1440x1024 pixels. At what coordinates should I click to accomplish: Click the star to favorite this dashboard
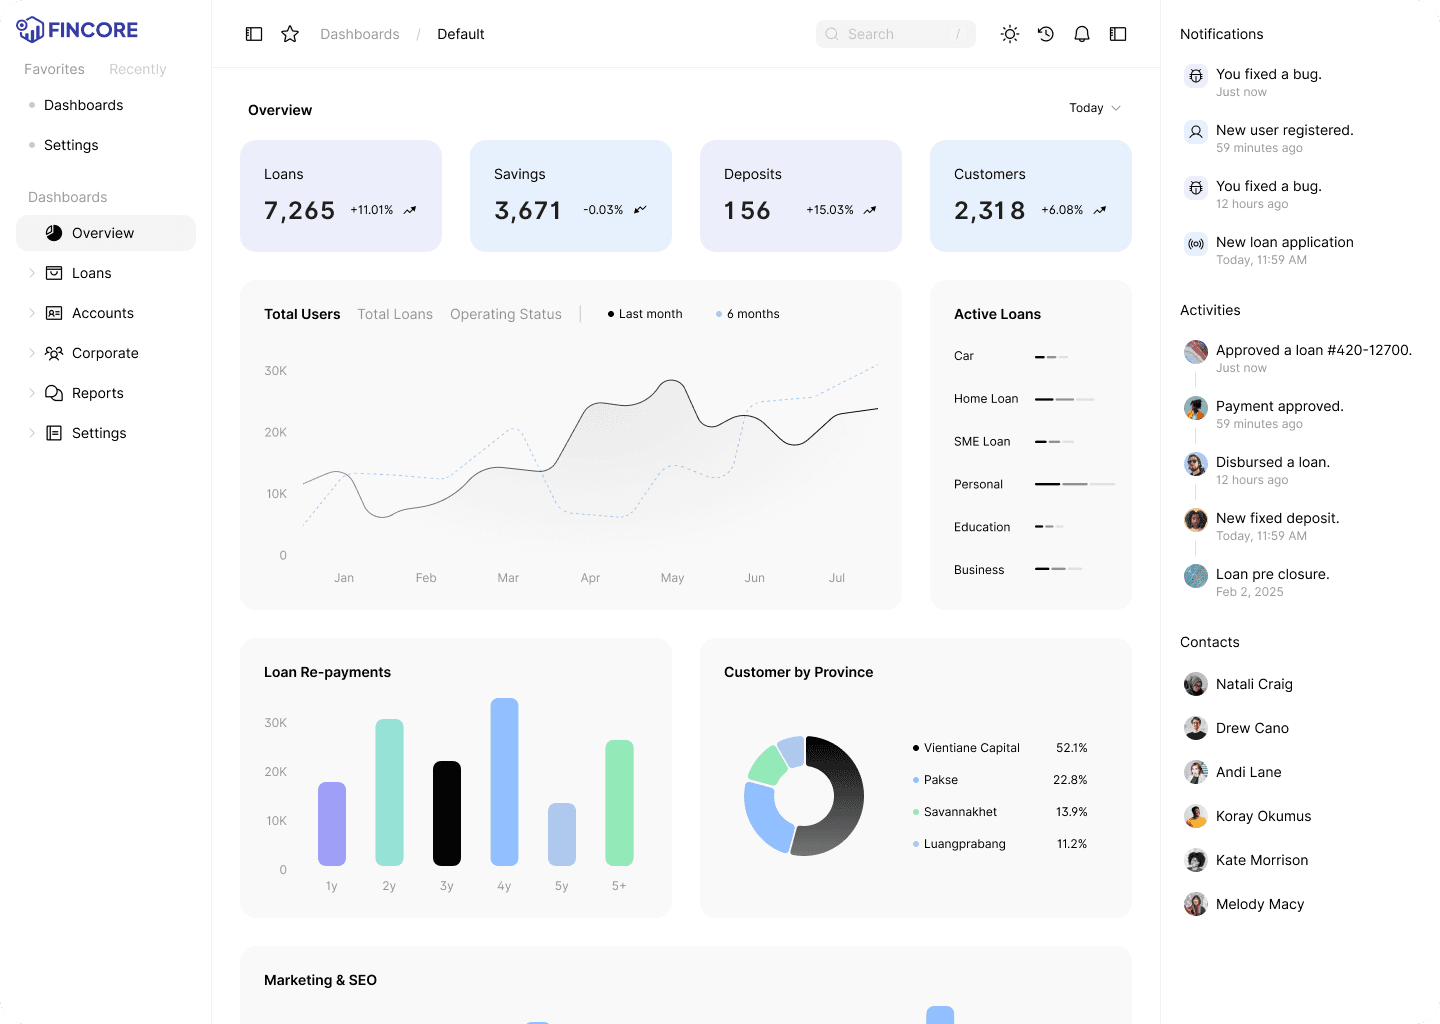[290, 33]
